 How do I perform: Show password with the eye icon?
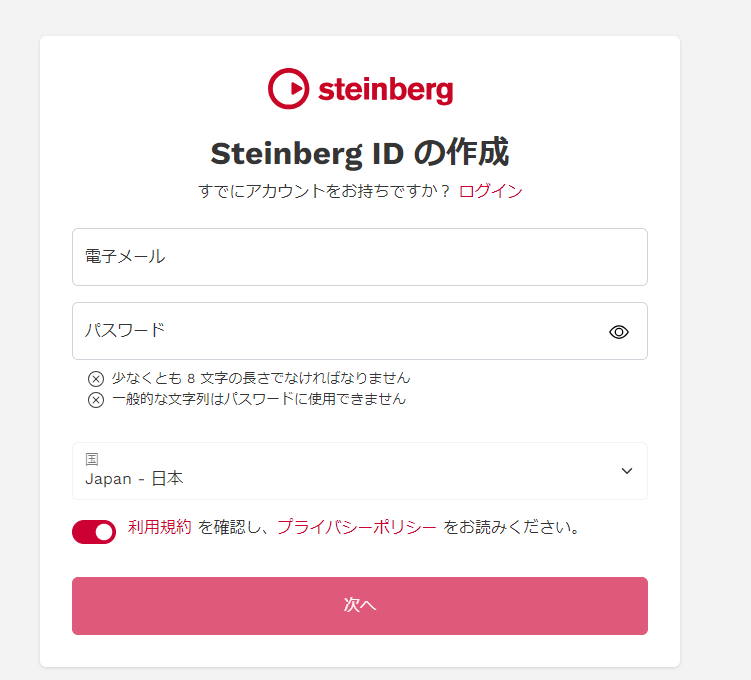tap(618, 332)
